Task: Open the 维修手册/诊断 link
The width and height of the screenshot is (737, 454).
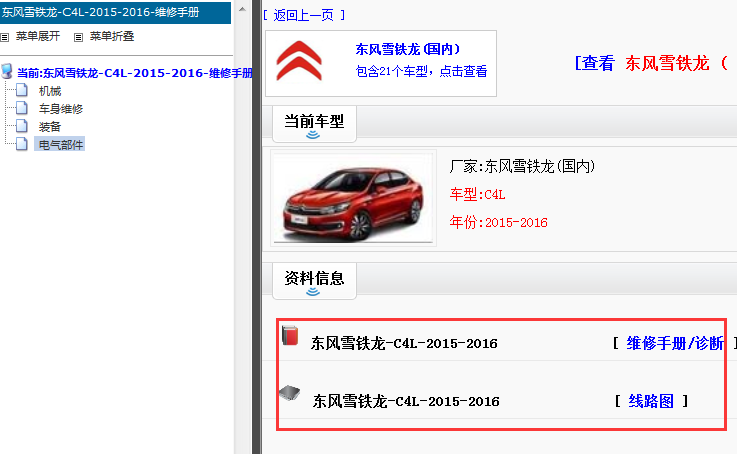Action: (675, 344)
